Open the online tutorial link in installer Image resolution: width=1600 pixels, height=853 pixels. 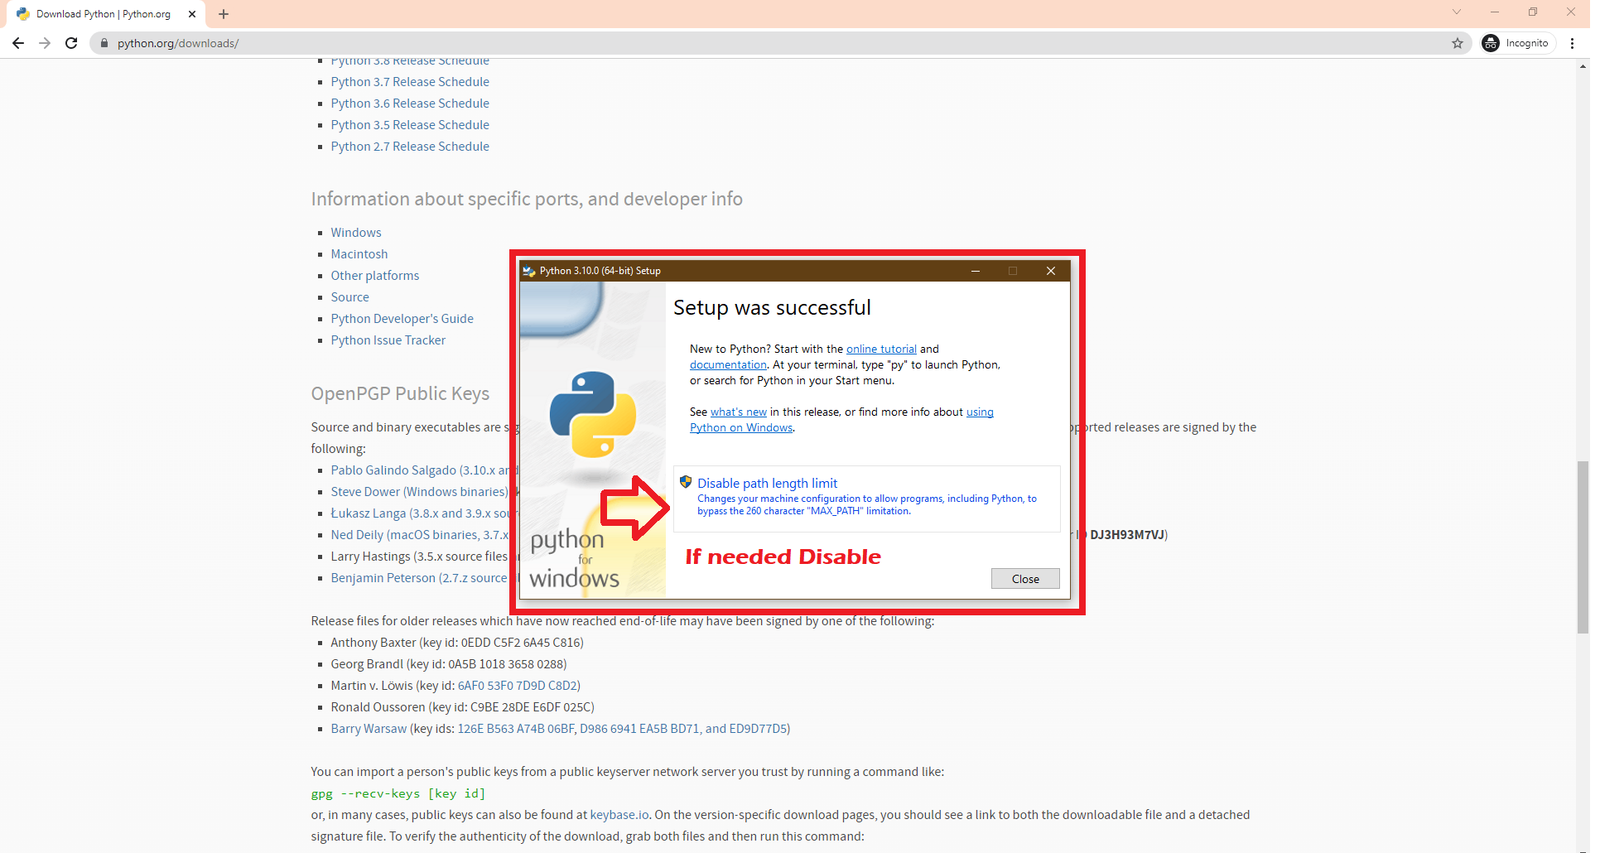coord(881,349)
